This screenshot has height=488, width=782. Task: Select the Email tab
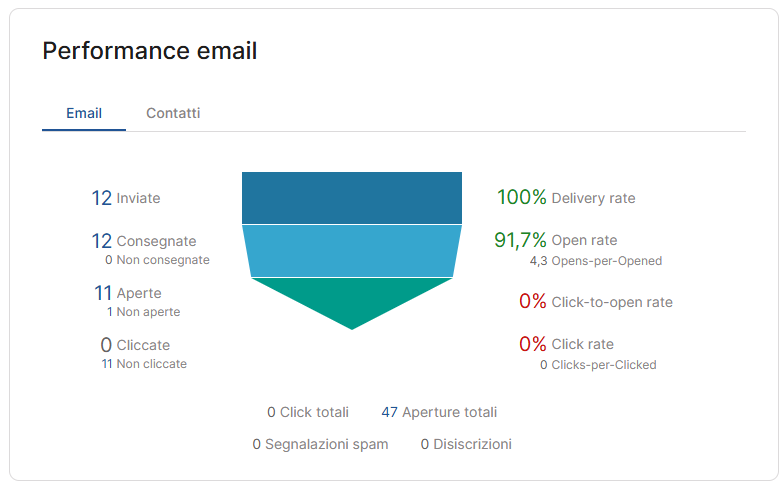(84, 113)
